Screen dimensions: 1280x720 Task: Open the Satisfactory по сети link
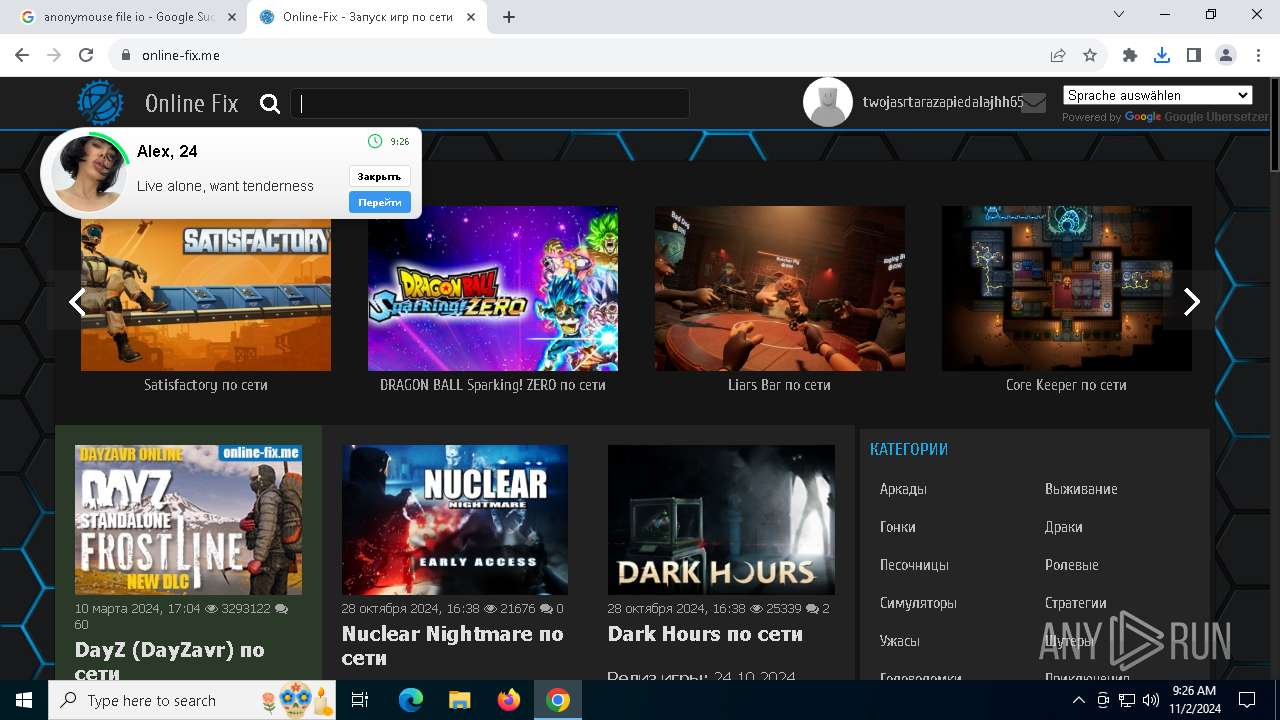tap(206, 385)
